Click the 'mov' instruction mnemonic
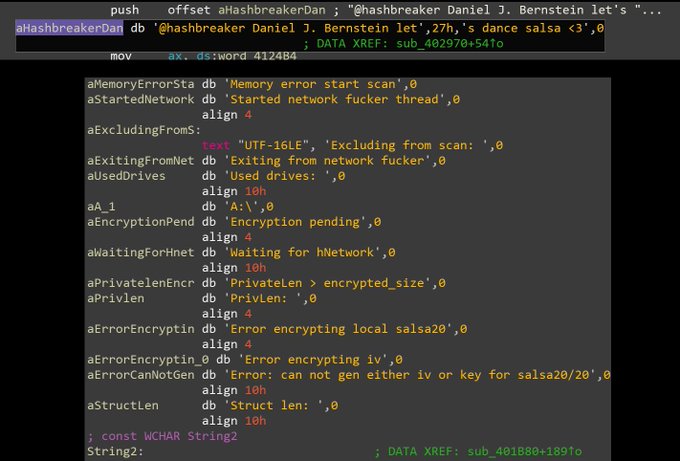The image size is (680, 461). [121, 56]
